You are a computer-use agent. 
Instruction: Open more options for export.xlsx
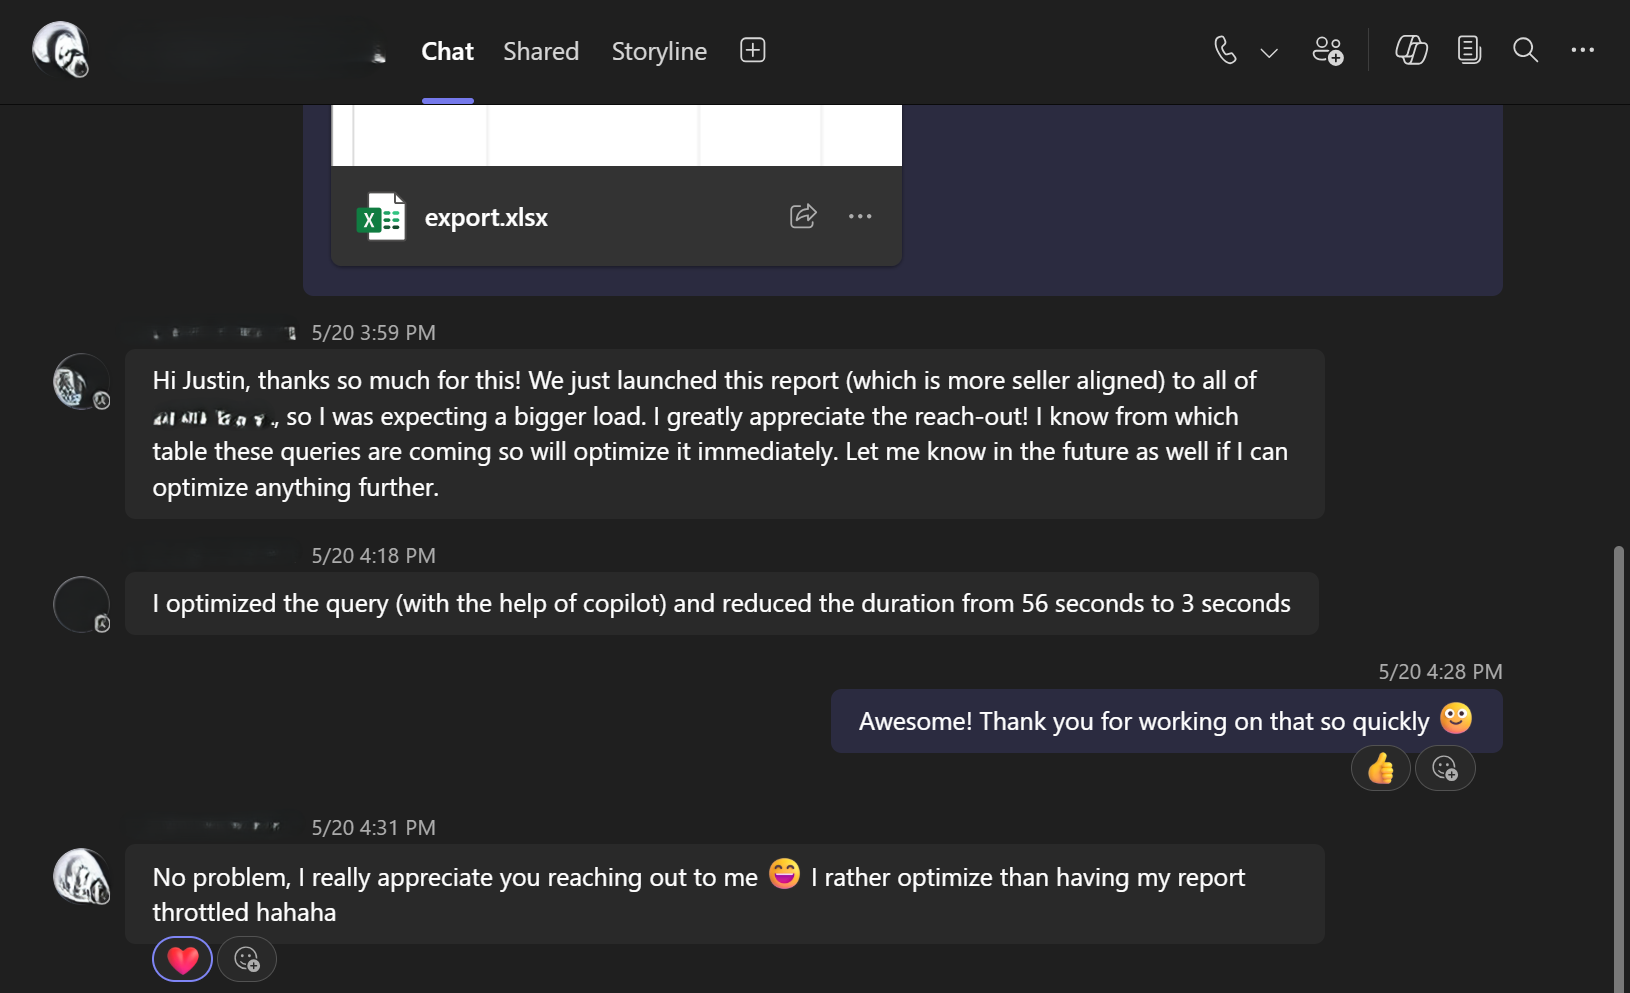860,216
